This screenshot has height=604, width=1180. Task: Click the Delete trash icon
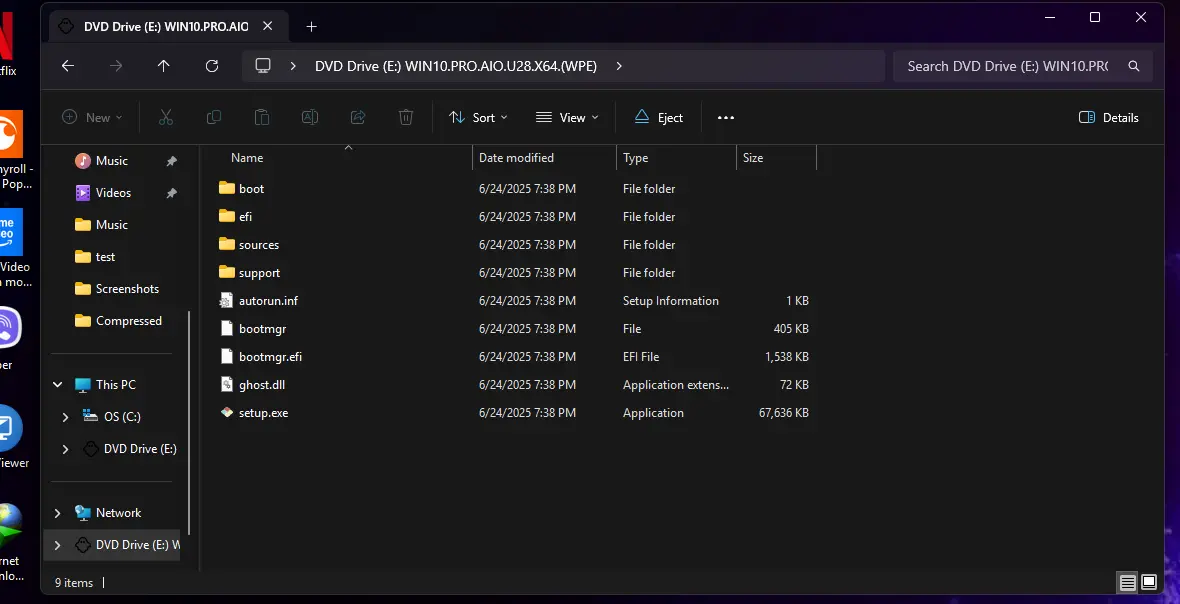[406, 117]
